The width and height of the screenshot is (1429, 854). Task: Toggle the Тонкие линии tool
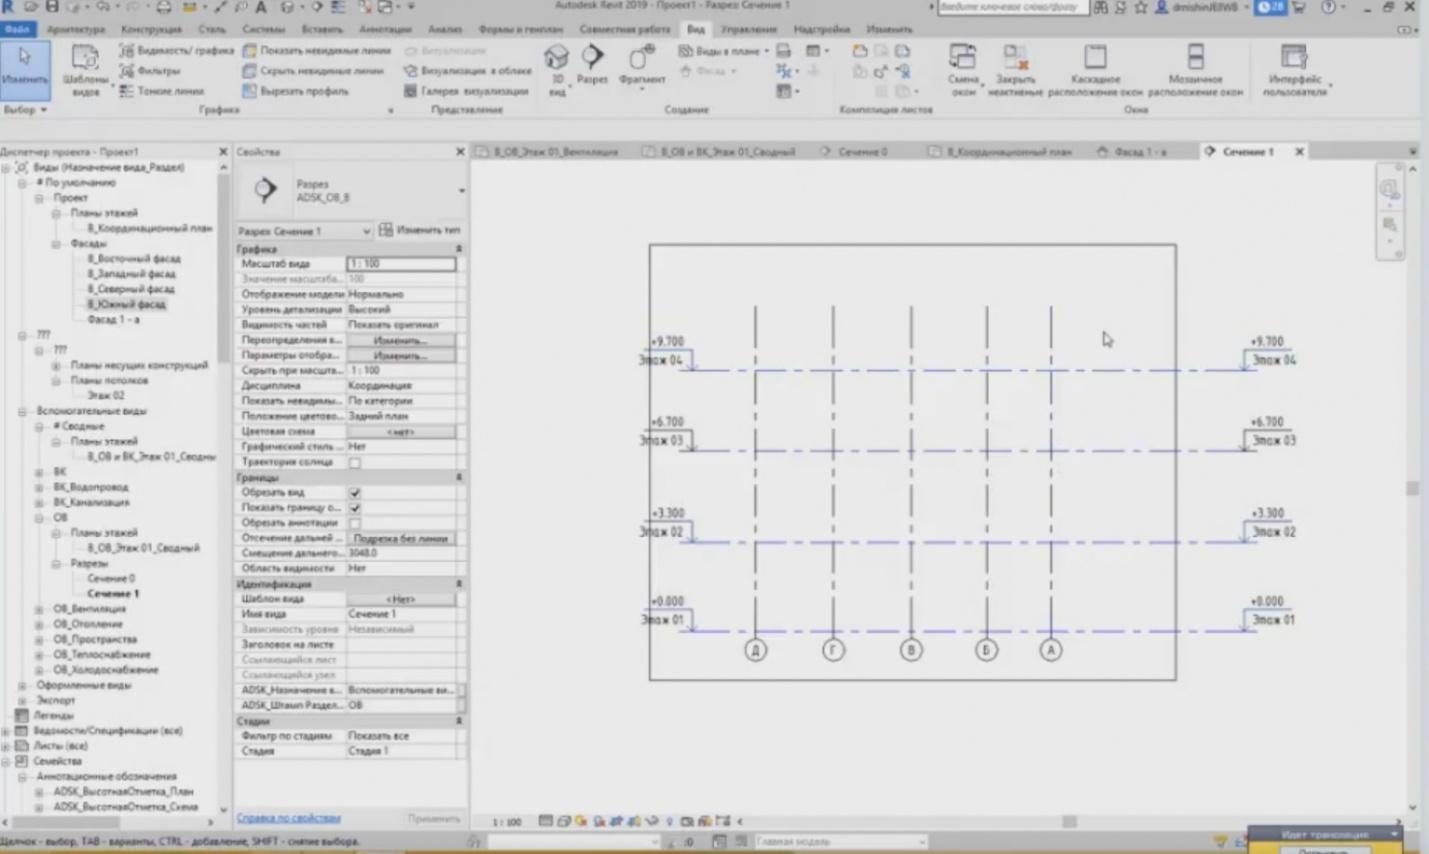162,91
